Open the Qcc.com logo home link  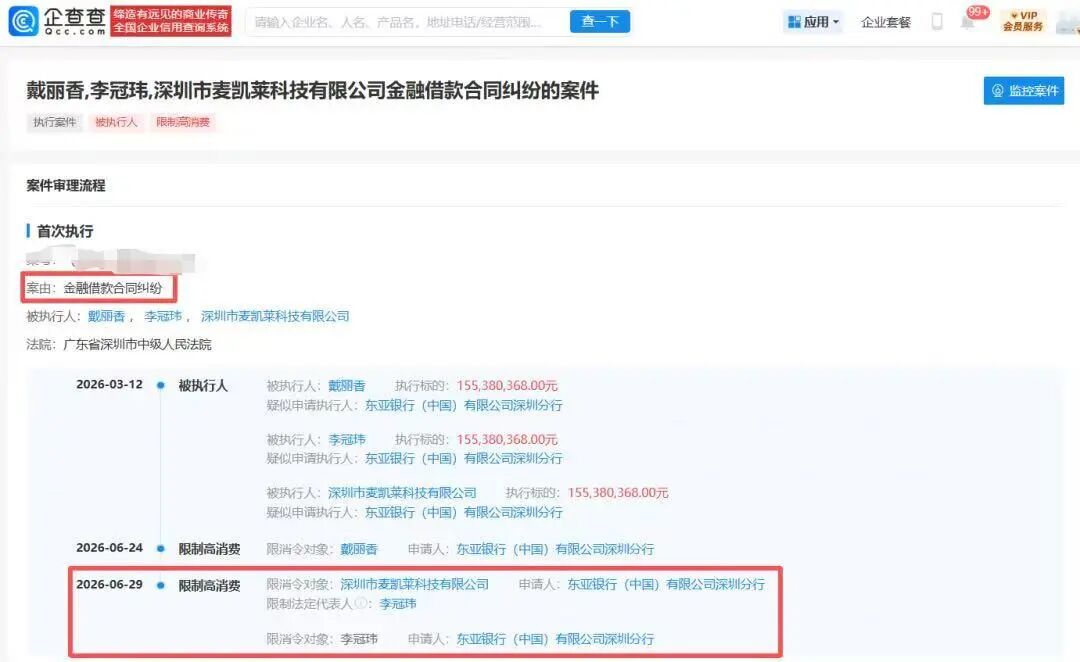[57, 21]
